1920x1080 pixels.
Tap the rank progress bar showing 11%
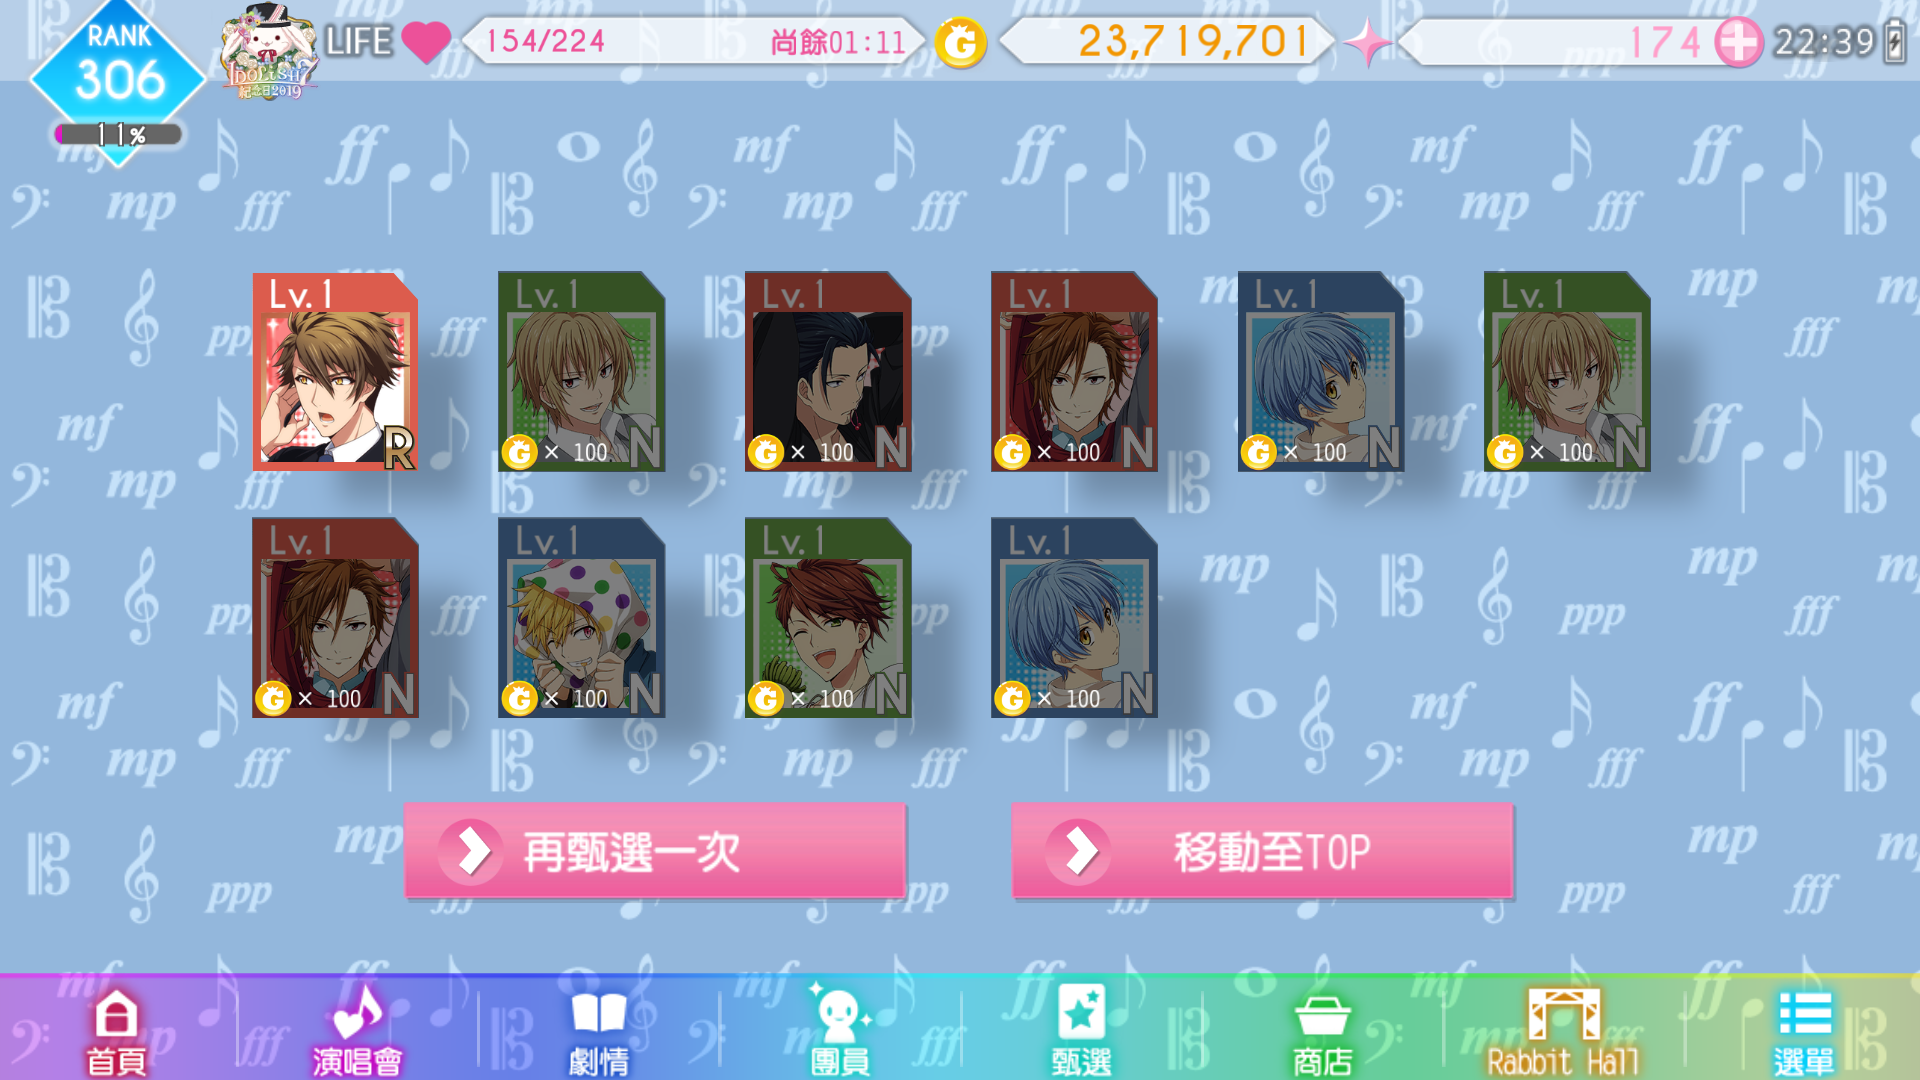[118, 134]
